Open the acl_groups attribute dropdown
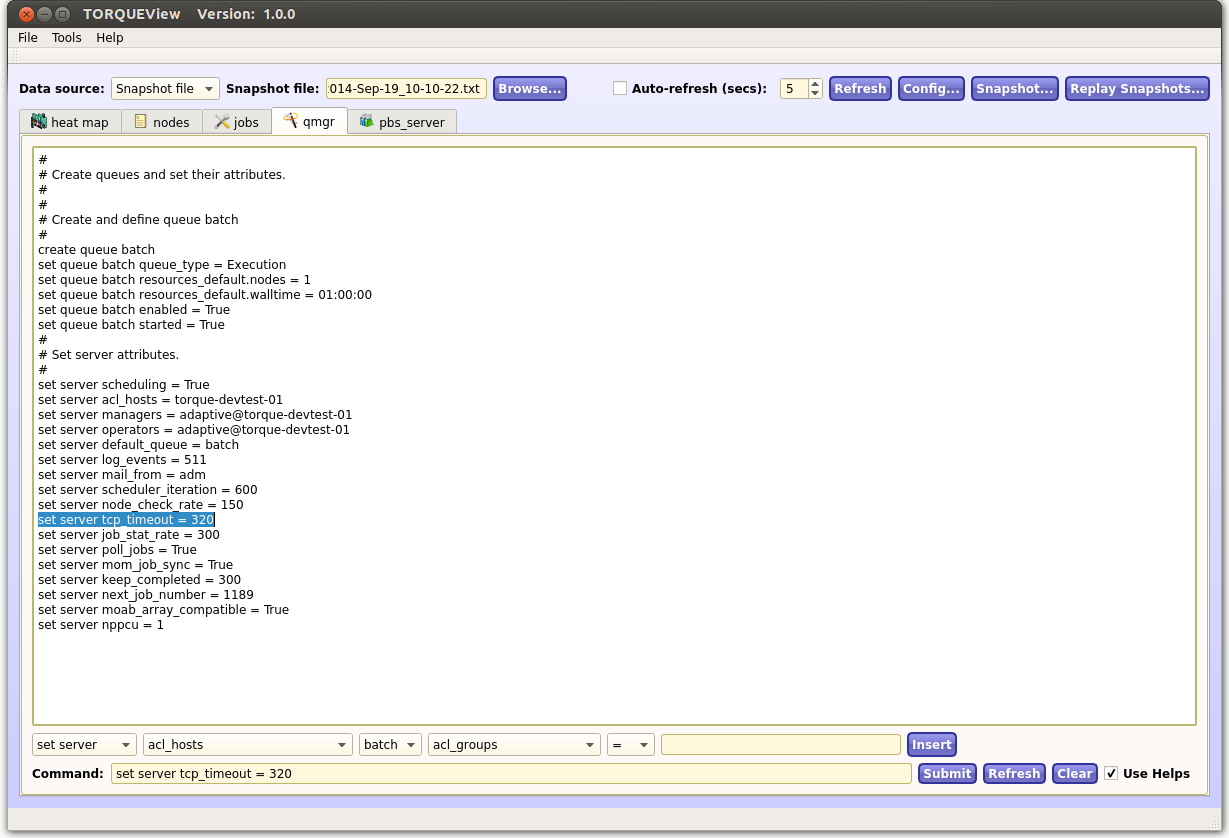 click(x=514, y=745)
